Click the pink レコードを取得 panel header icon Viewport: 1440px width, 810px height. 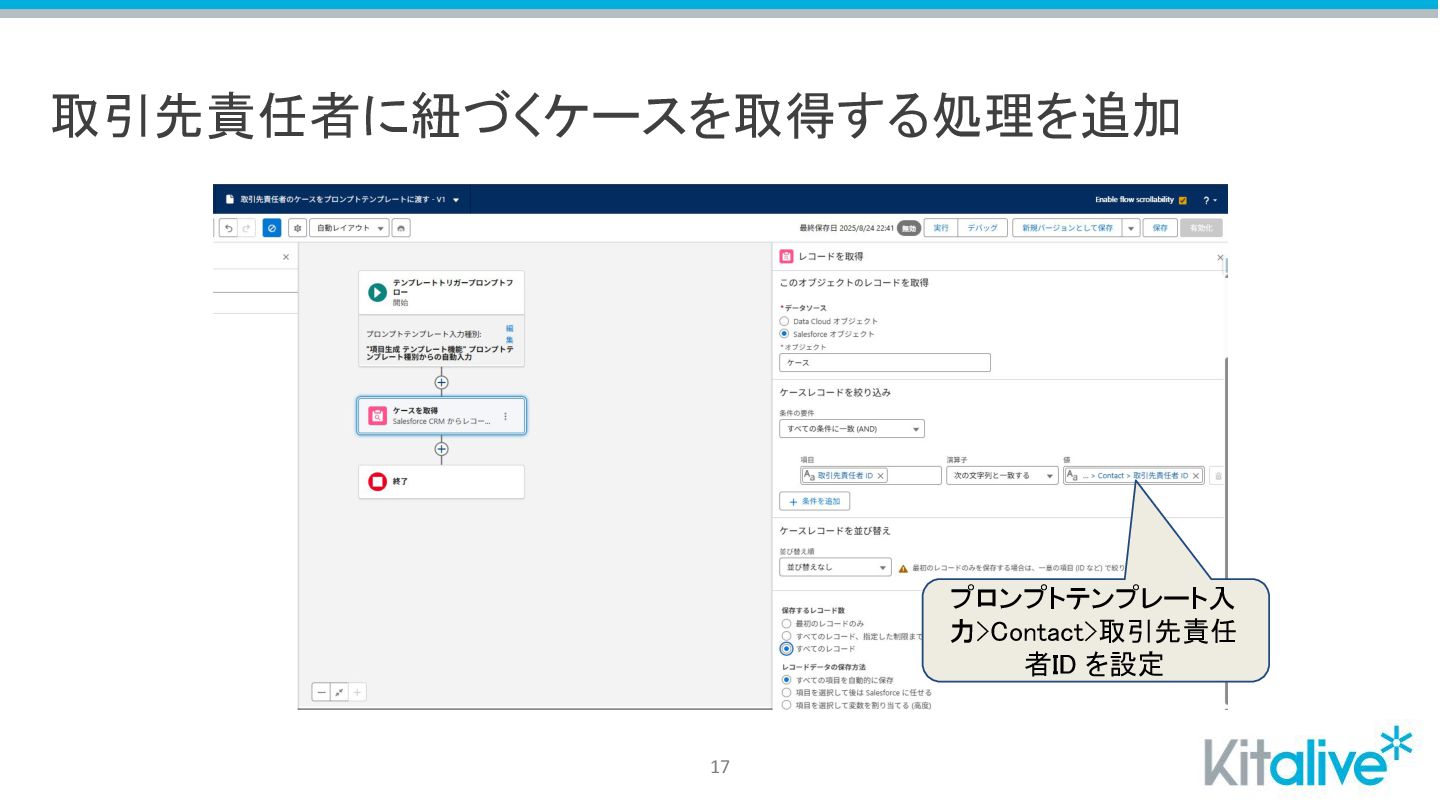786,257
